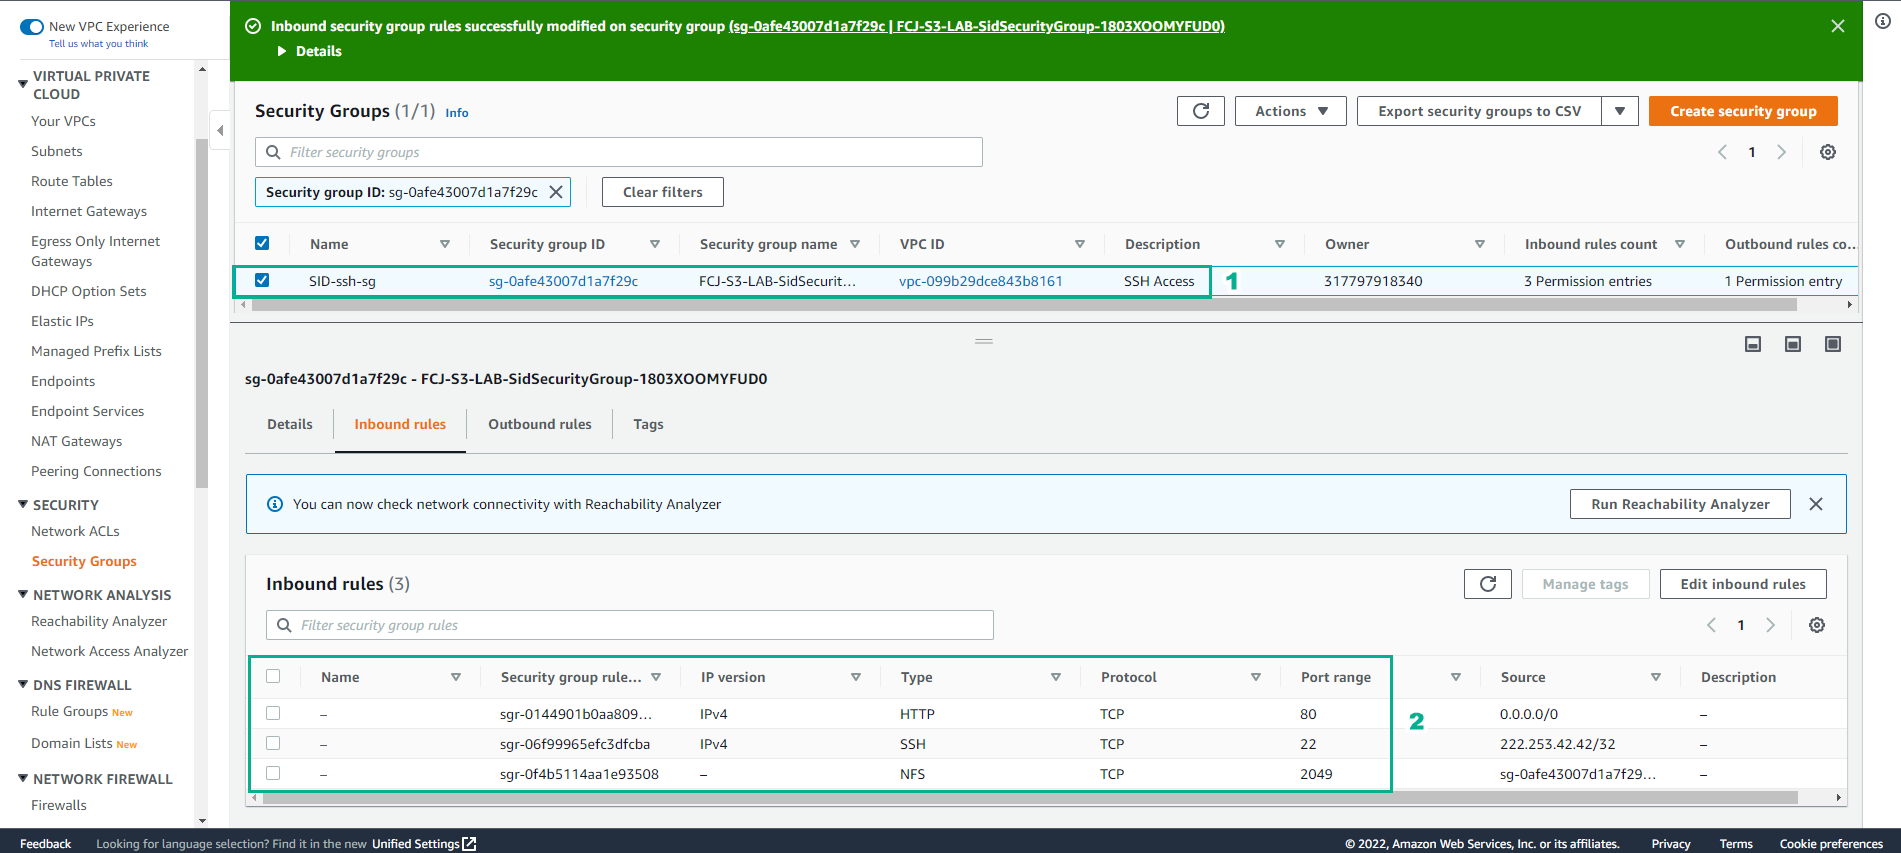Switch to the Tags tab

coord(648,424)
